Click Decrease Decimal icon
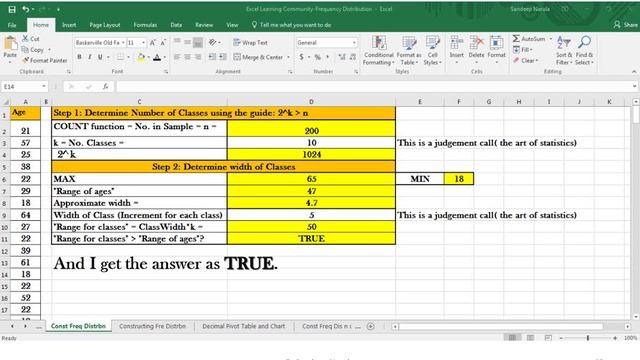The width and height of the screenshot is (640, 360). [x=353, y=57]
